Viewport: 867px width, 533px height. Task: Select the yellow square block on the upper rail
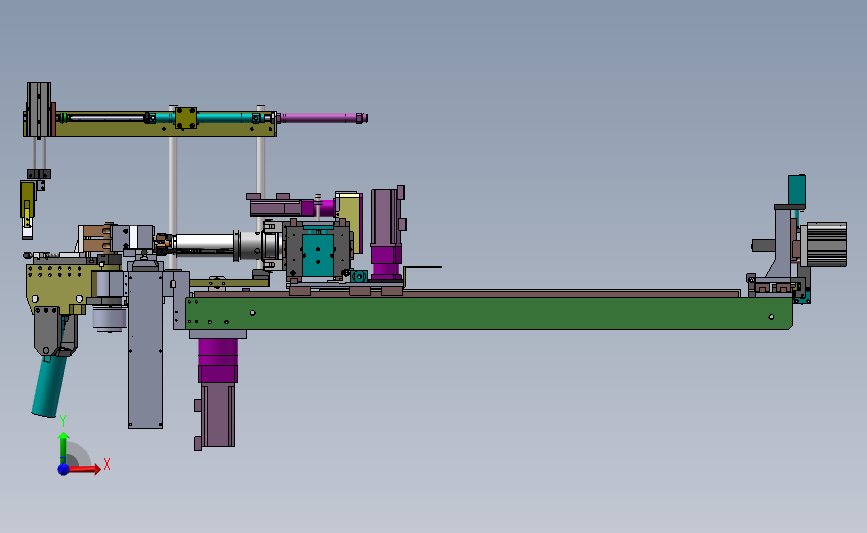click(x=186, y=118)
